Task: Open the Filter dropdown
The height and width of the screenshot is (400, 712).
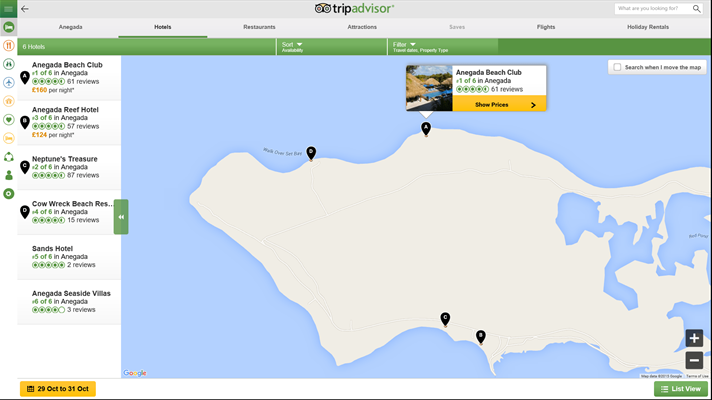Action: 443,47
